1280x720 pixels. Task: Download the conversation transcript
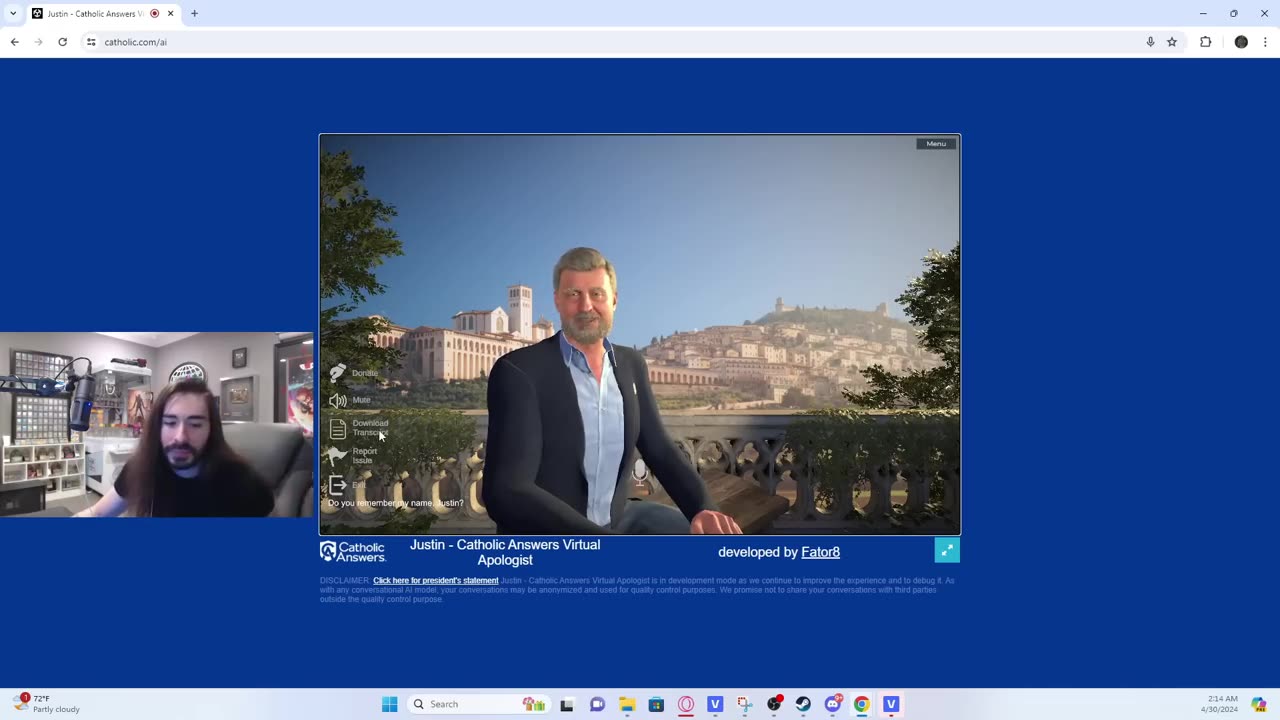(x=359, y=428)
